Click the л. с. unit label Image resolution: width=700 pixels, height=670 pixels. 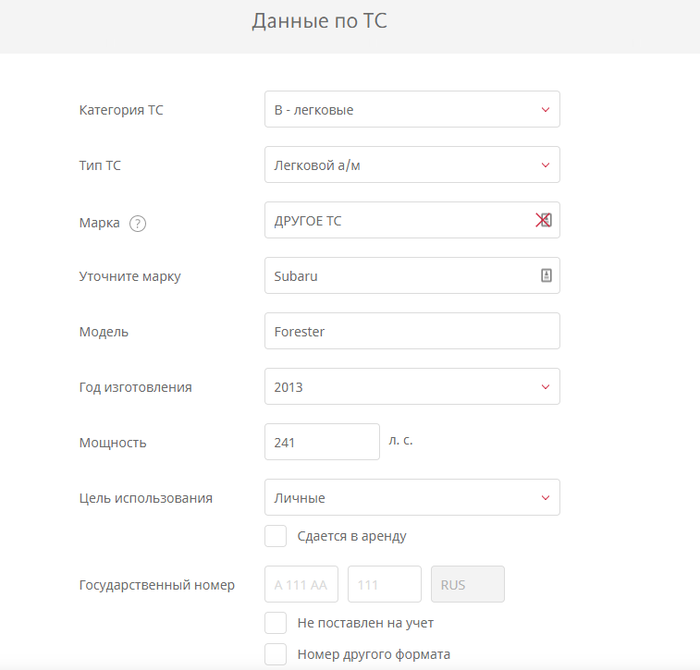click(401, 440)
